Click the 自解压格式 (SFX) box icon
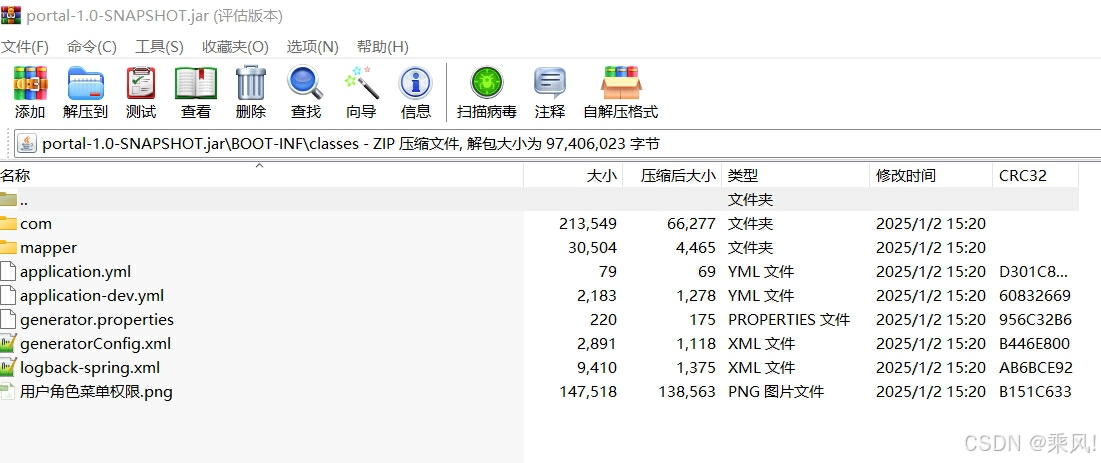Screen dimensions: 1101x463 pyautogui.click(x=621, y=84)
